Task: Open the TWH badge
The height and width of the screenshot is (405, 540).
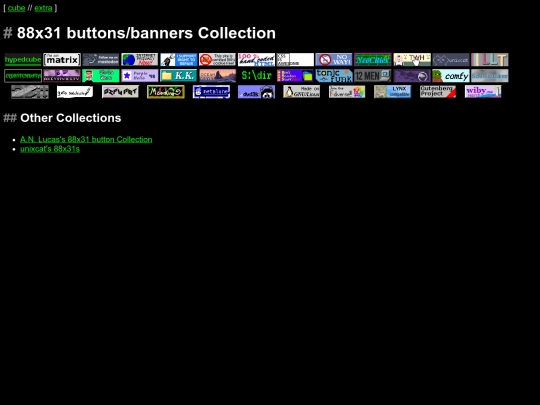Action: (412, 60)
